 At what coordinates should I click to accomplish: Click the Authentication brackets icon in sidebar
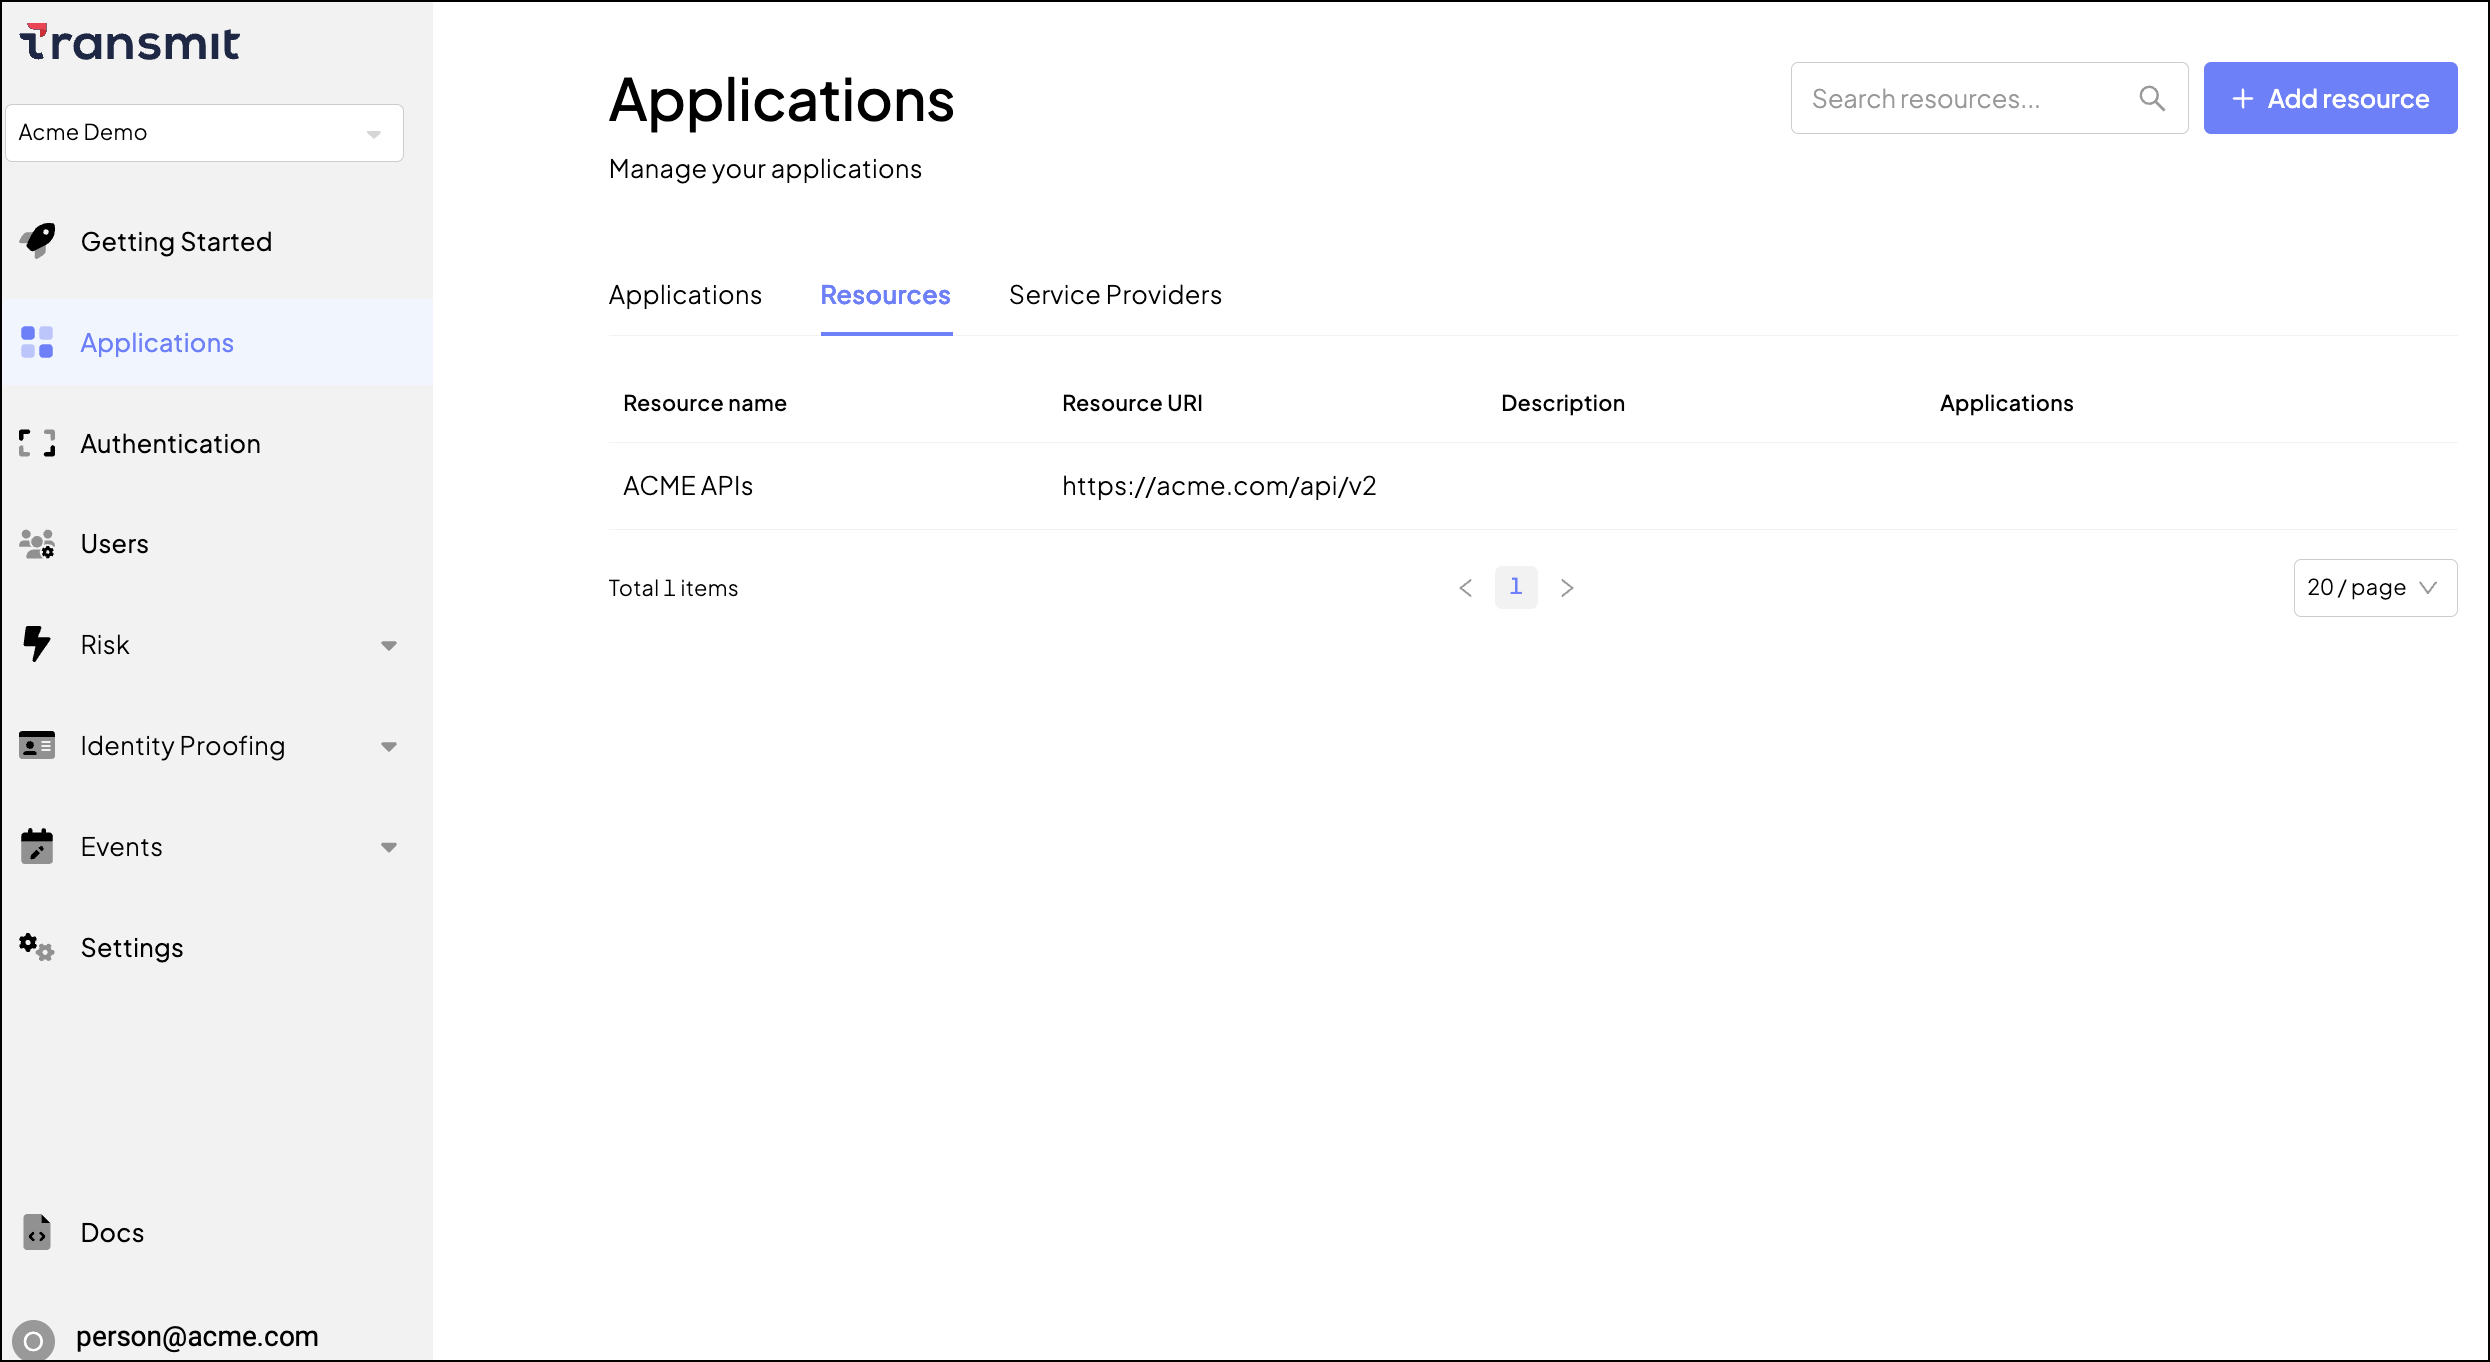[x=37, y=443]
